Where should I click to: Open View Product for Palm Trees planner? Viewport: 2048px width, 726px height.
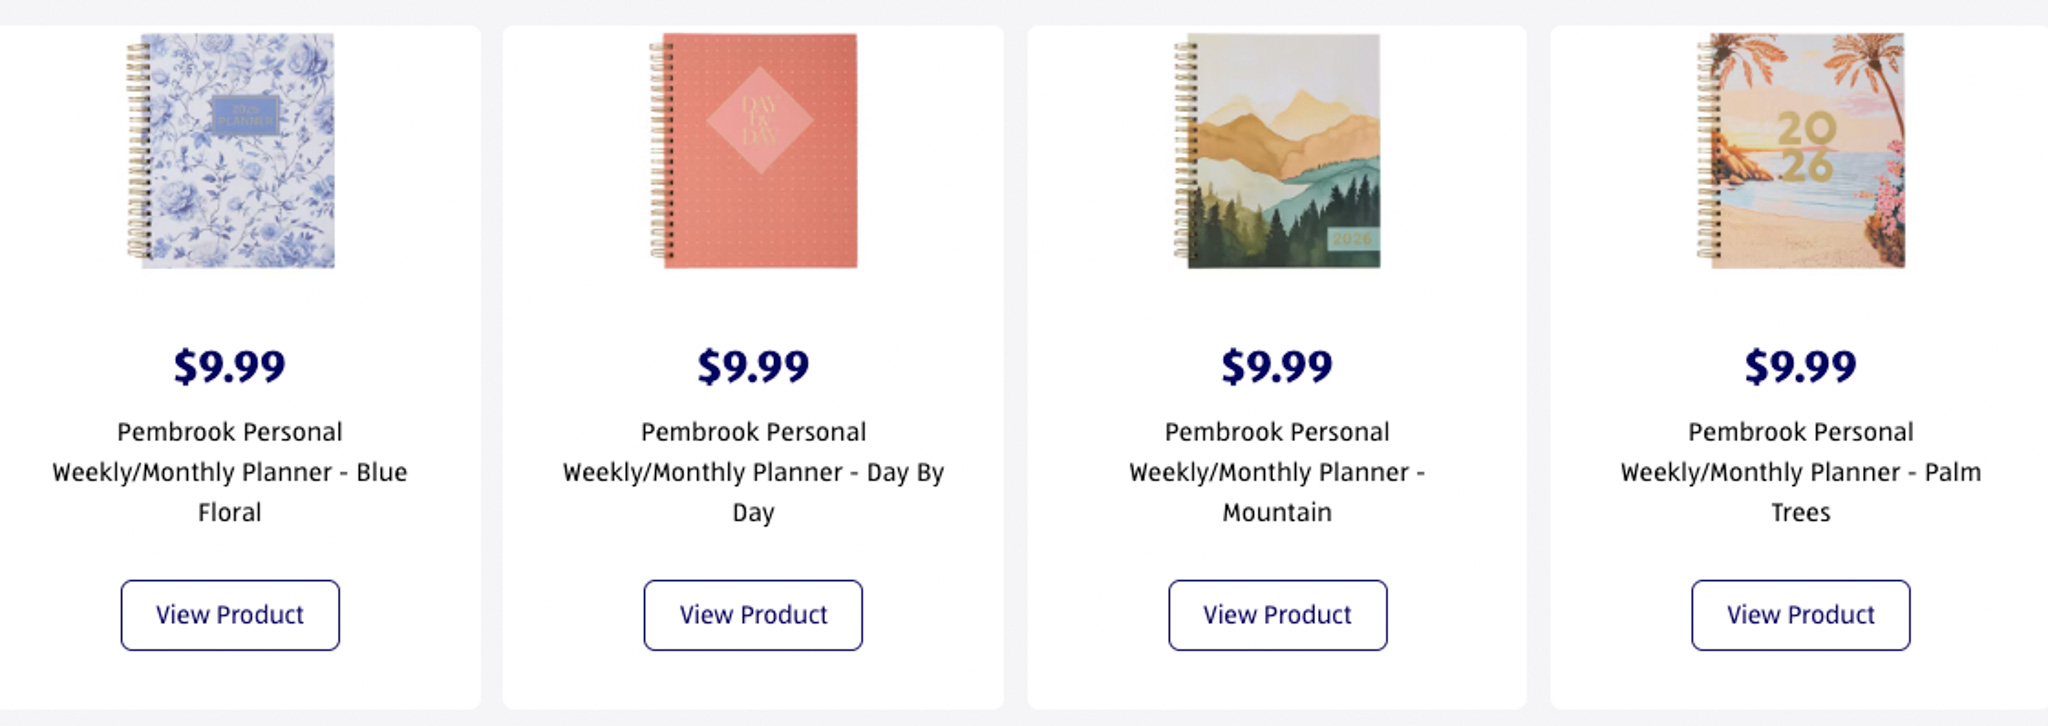tap(1800, 615)
